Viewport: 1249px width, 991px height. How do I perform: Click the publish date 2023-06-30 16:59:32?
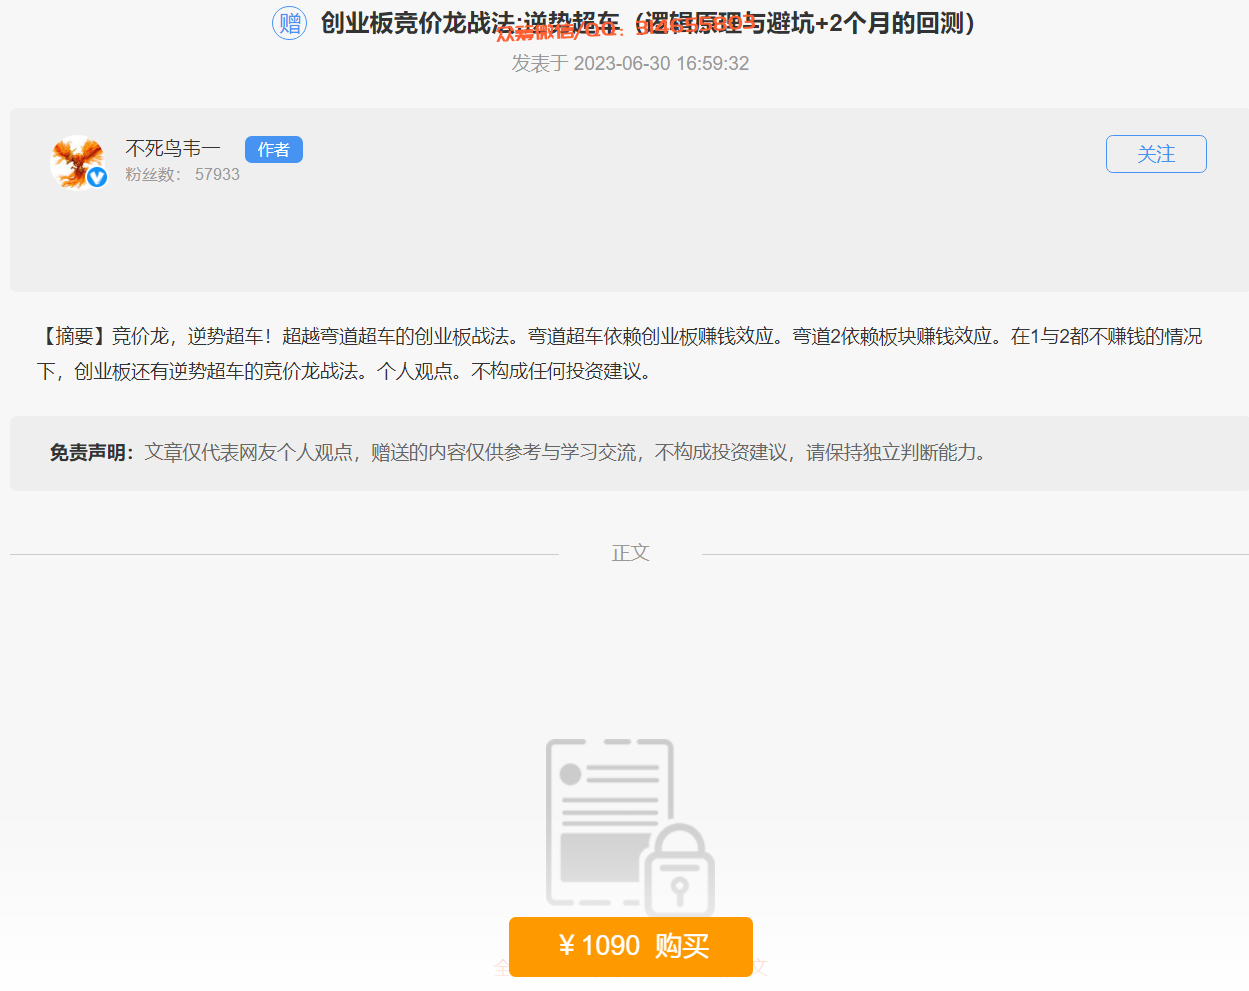pyautogui.click(x=630, y=62)
